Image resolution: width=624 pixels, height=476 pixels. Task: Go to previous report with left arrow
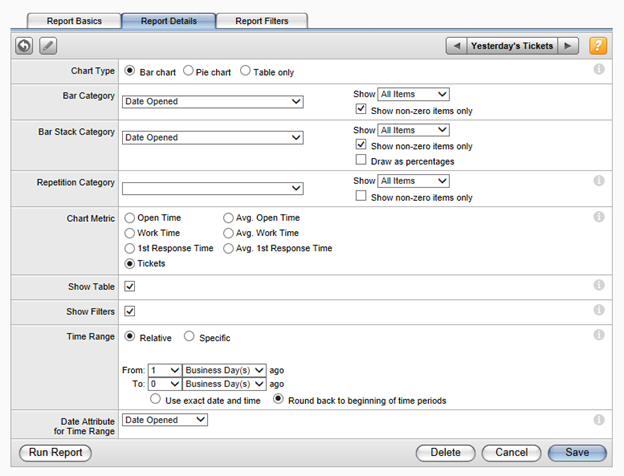[456, 46]
